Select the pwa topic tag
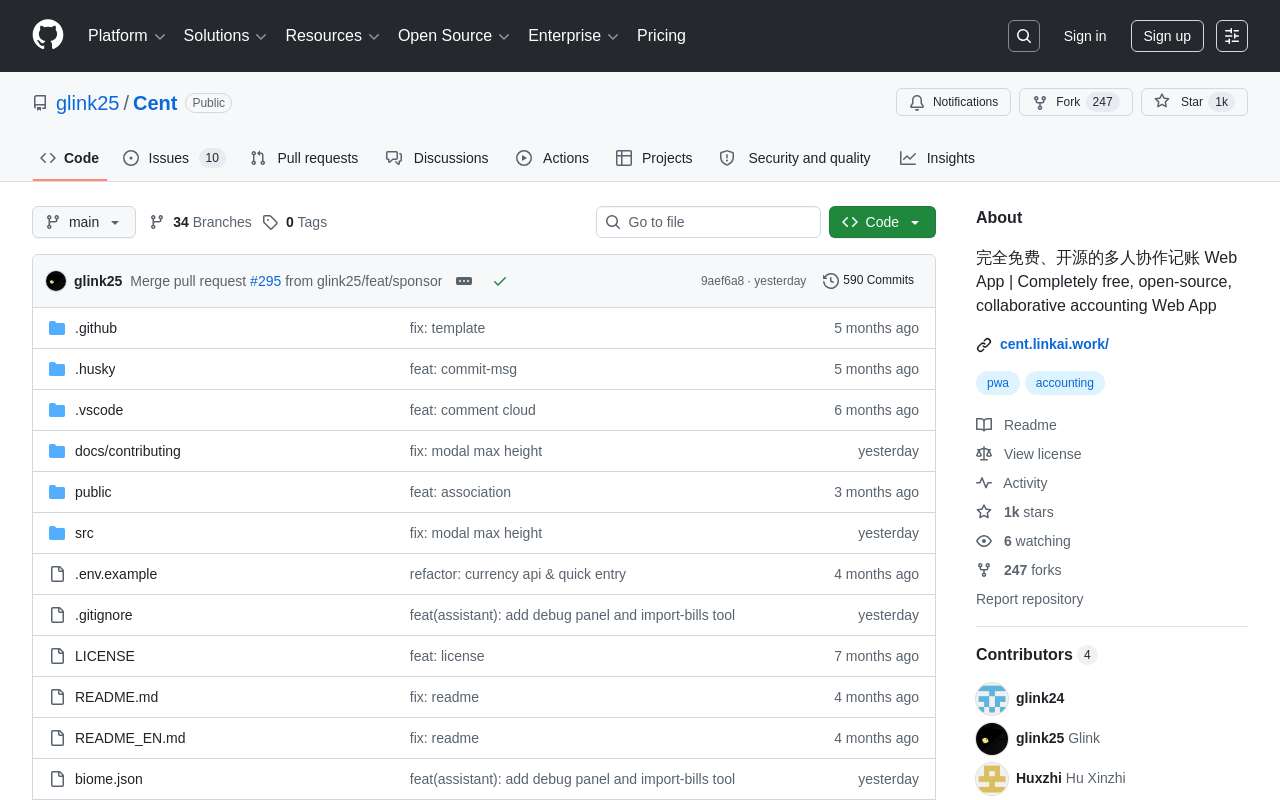 (998, 383)
